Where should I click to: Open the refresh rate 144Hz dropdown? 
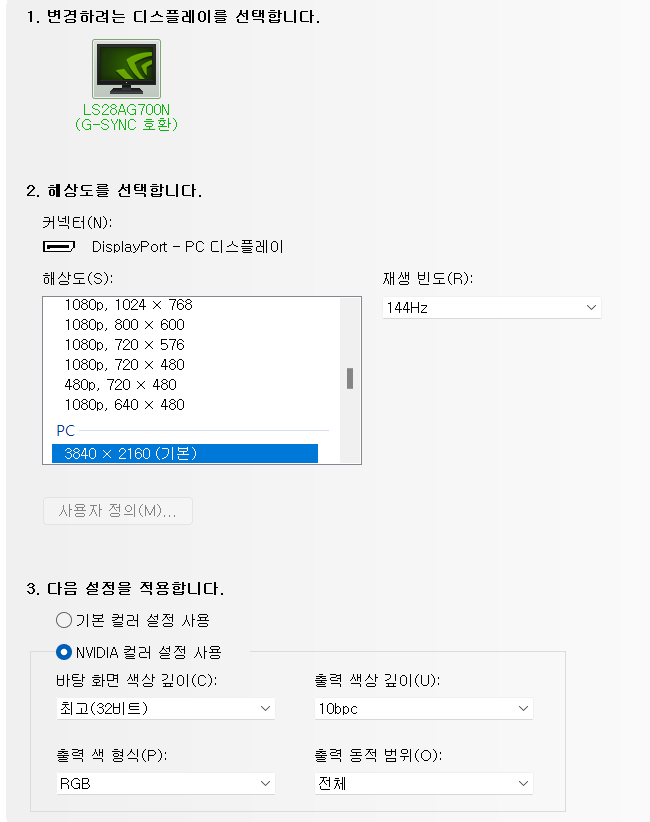tap(492, 308)
